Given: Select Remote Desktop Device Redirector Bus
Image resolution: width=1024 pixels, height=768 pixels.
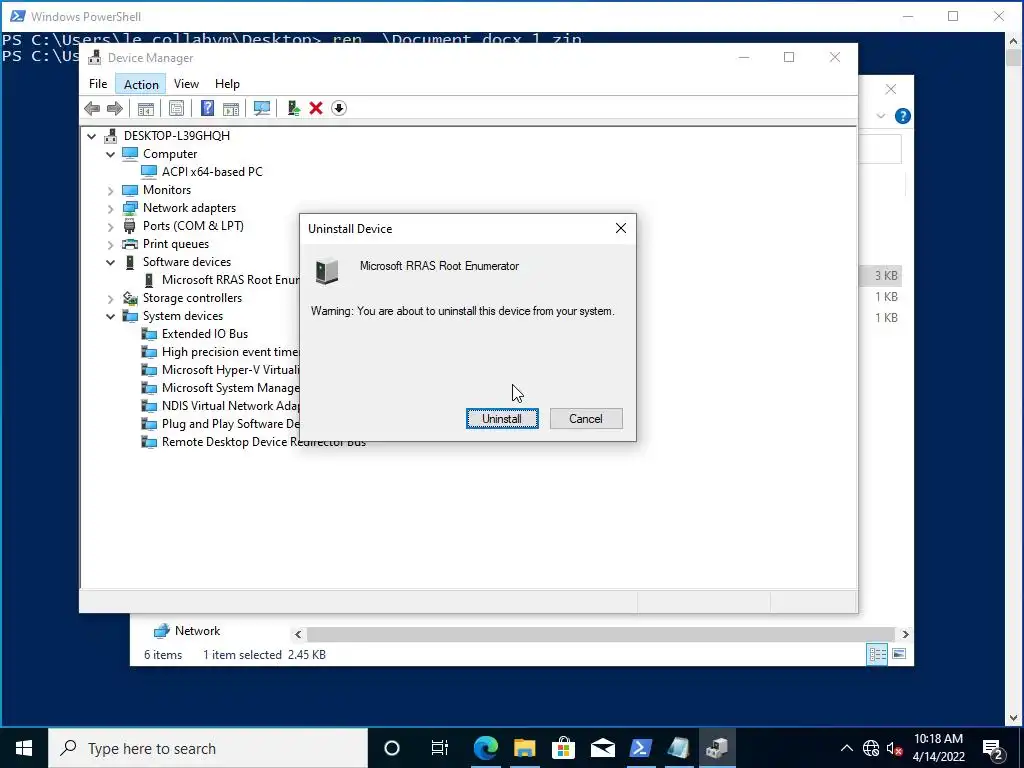Looking at the screenshot, I should coord(263,442).
